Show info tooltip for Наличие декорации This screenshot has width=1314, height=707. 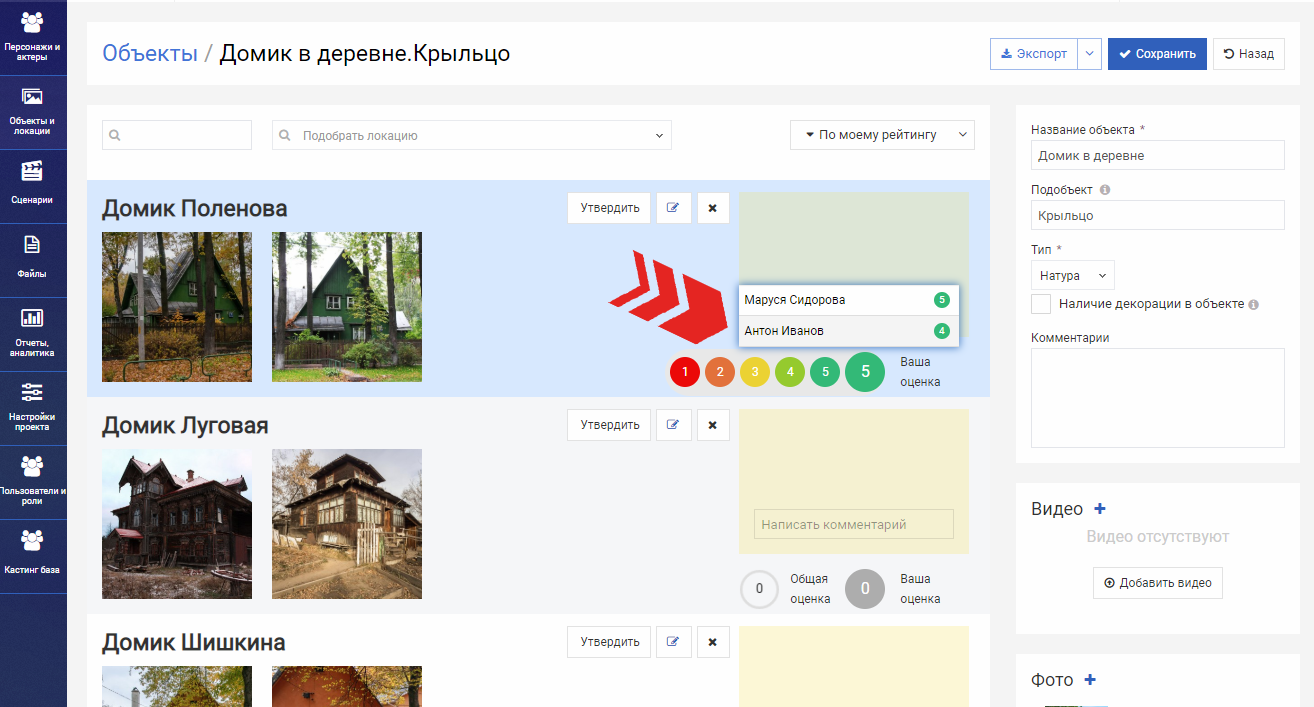click(1253, 304)
